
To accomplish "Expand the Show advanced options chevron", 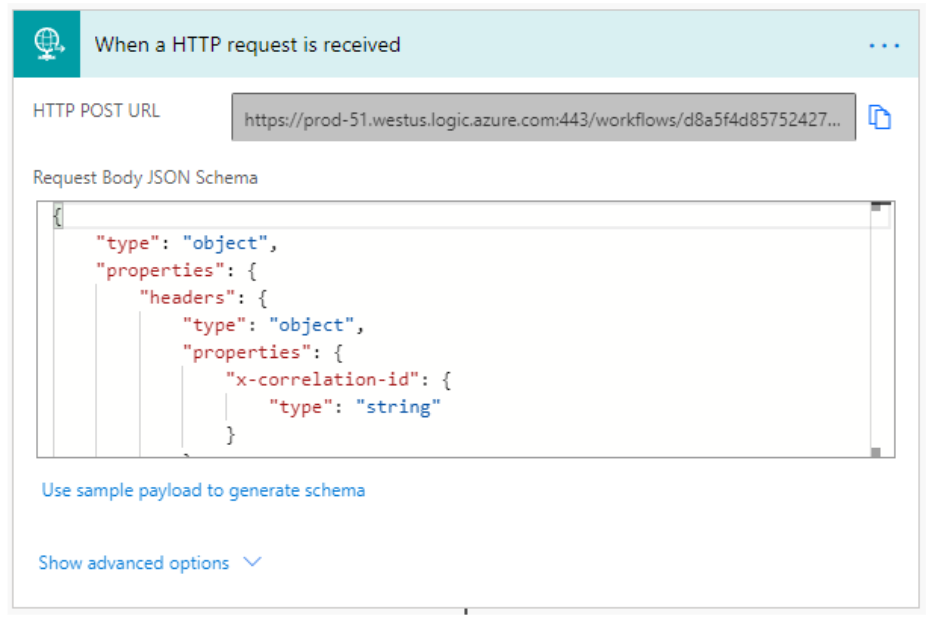I will point(252,562).
